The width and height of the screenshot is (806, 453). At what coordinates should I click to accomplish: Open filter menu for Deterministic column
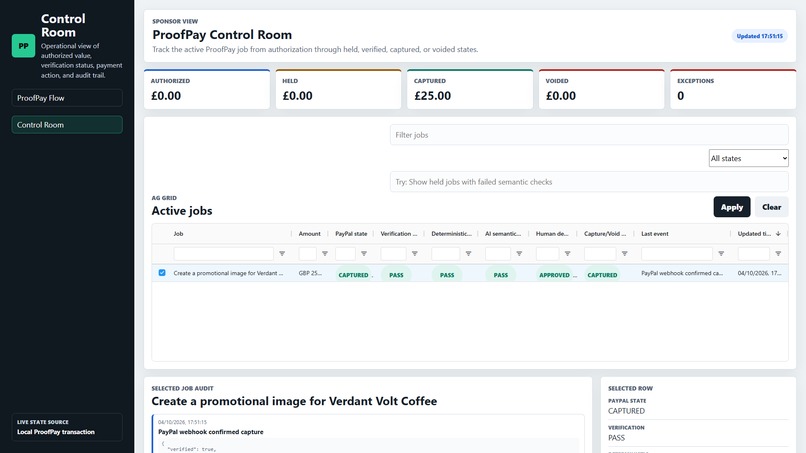pyautogui.click(x=468, y=253)
